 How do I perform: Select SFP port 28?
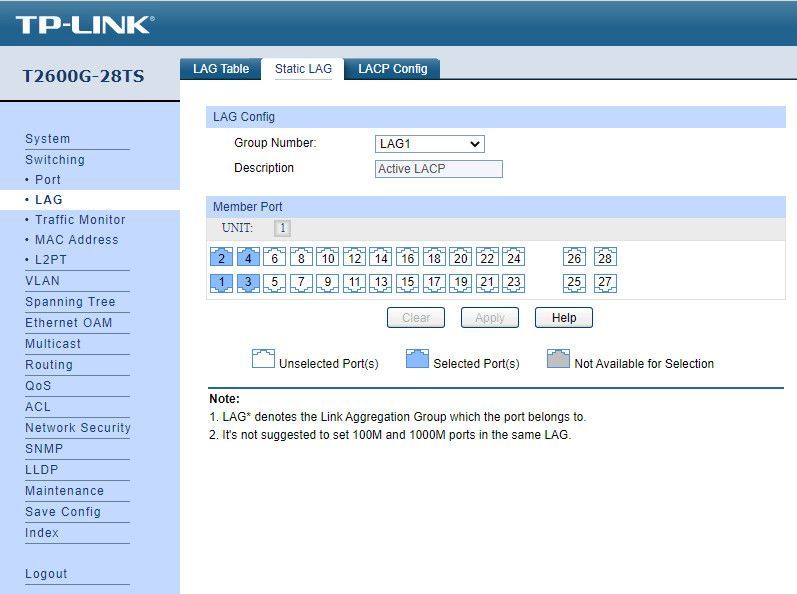tap(605, 257)
